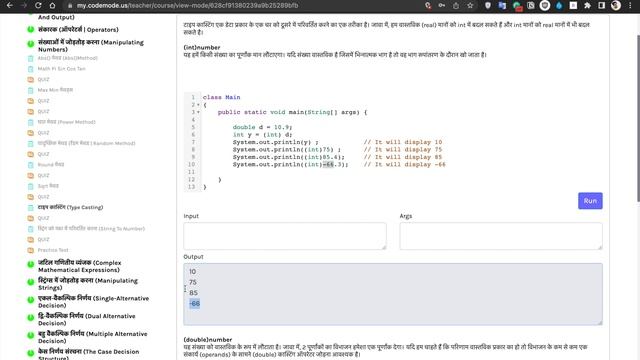The width and height of the screenshot is (640, 360).
Task: Click the highlighted -66 in the Output box
Action: point(195,303)
